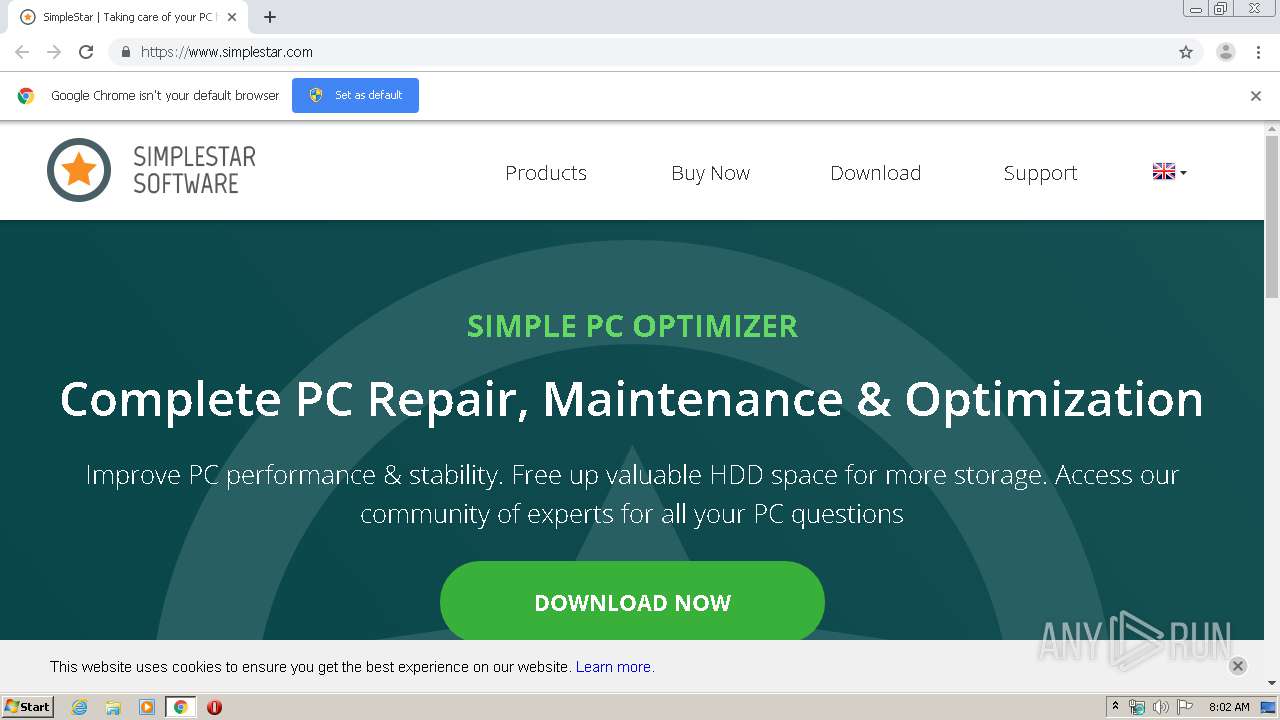Click the Set as default button
The height and width of the screenshot is (720, 1280).
click(x=355, y=95)
